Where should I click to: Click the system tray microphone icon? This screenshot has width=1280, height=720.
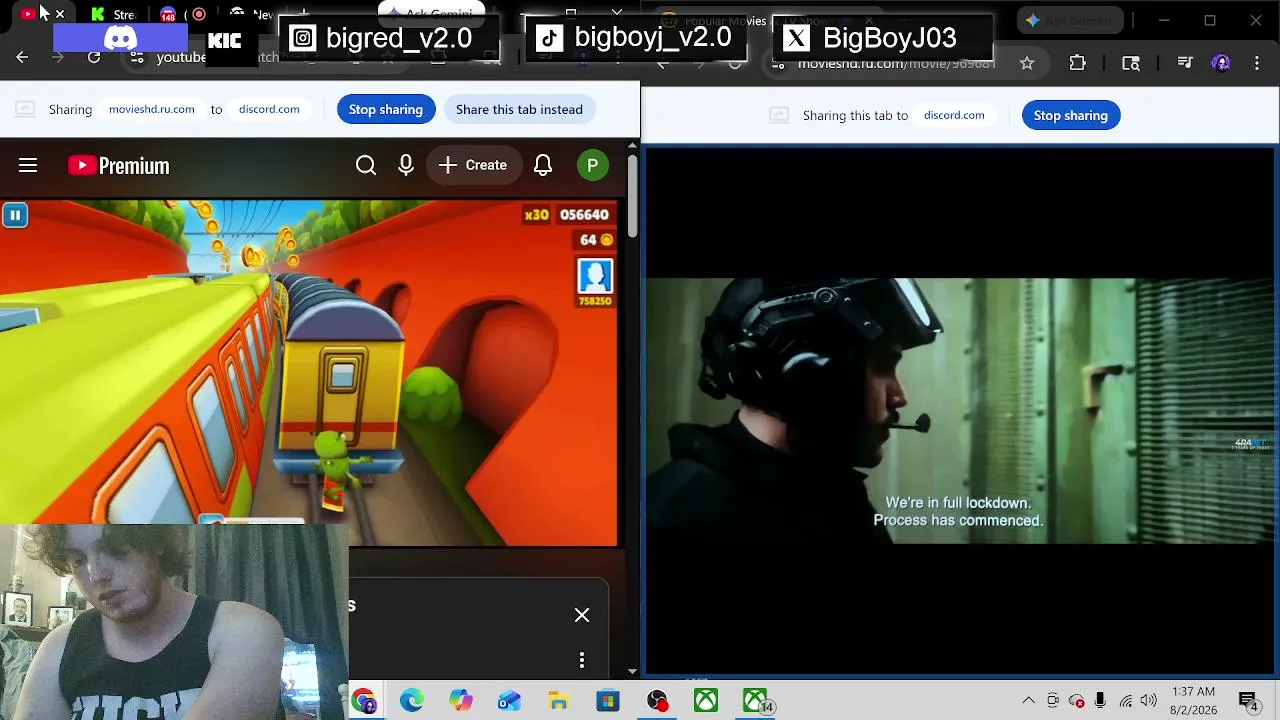1100,701
